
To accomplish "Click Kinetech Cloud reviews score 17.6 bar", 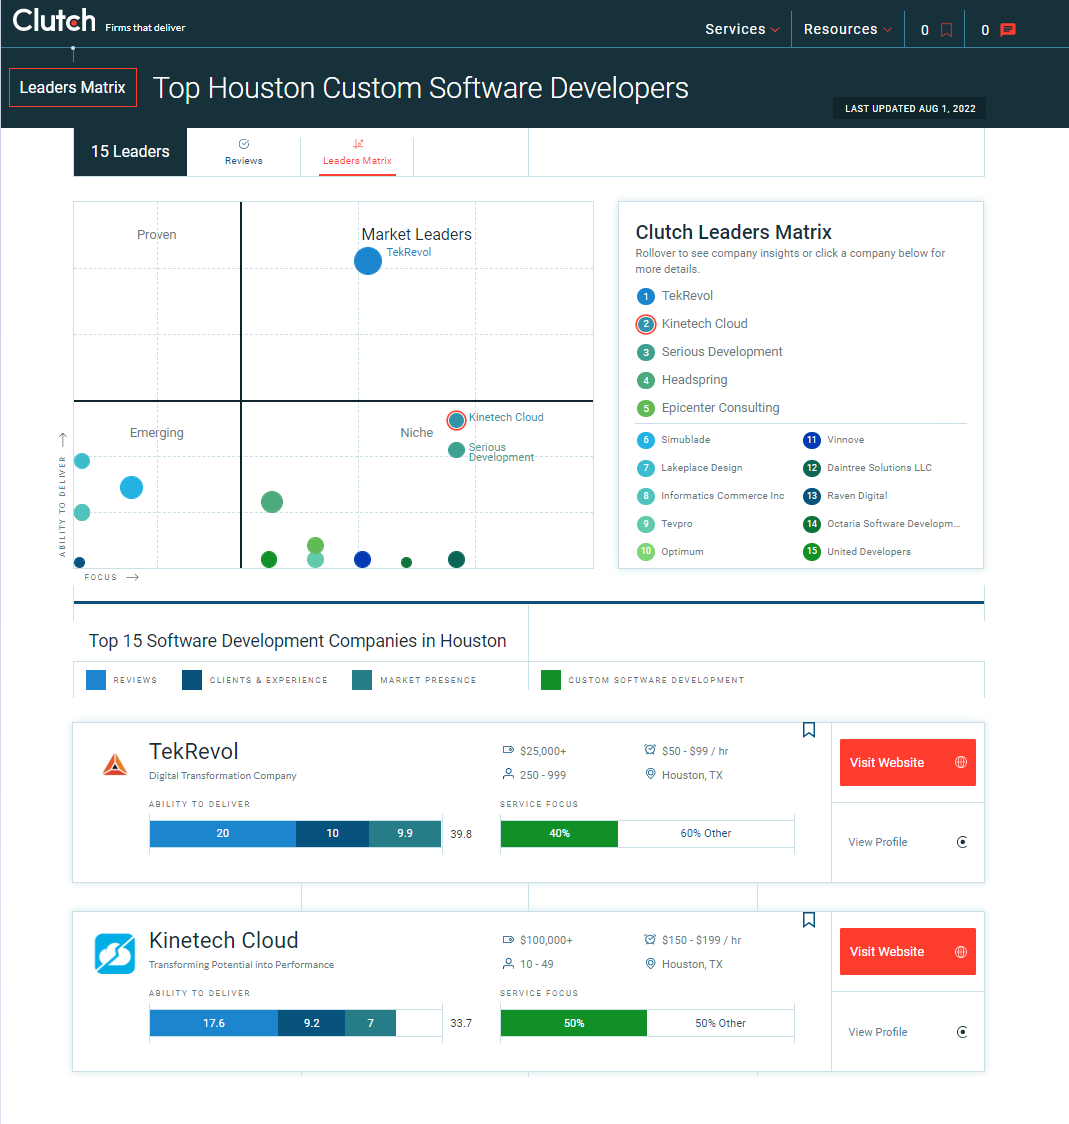I will coord(214,1023).
